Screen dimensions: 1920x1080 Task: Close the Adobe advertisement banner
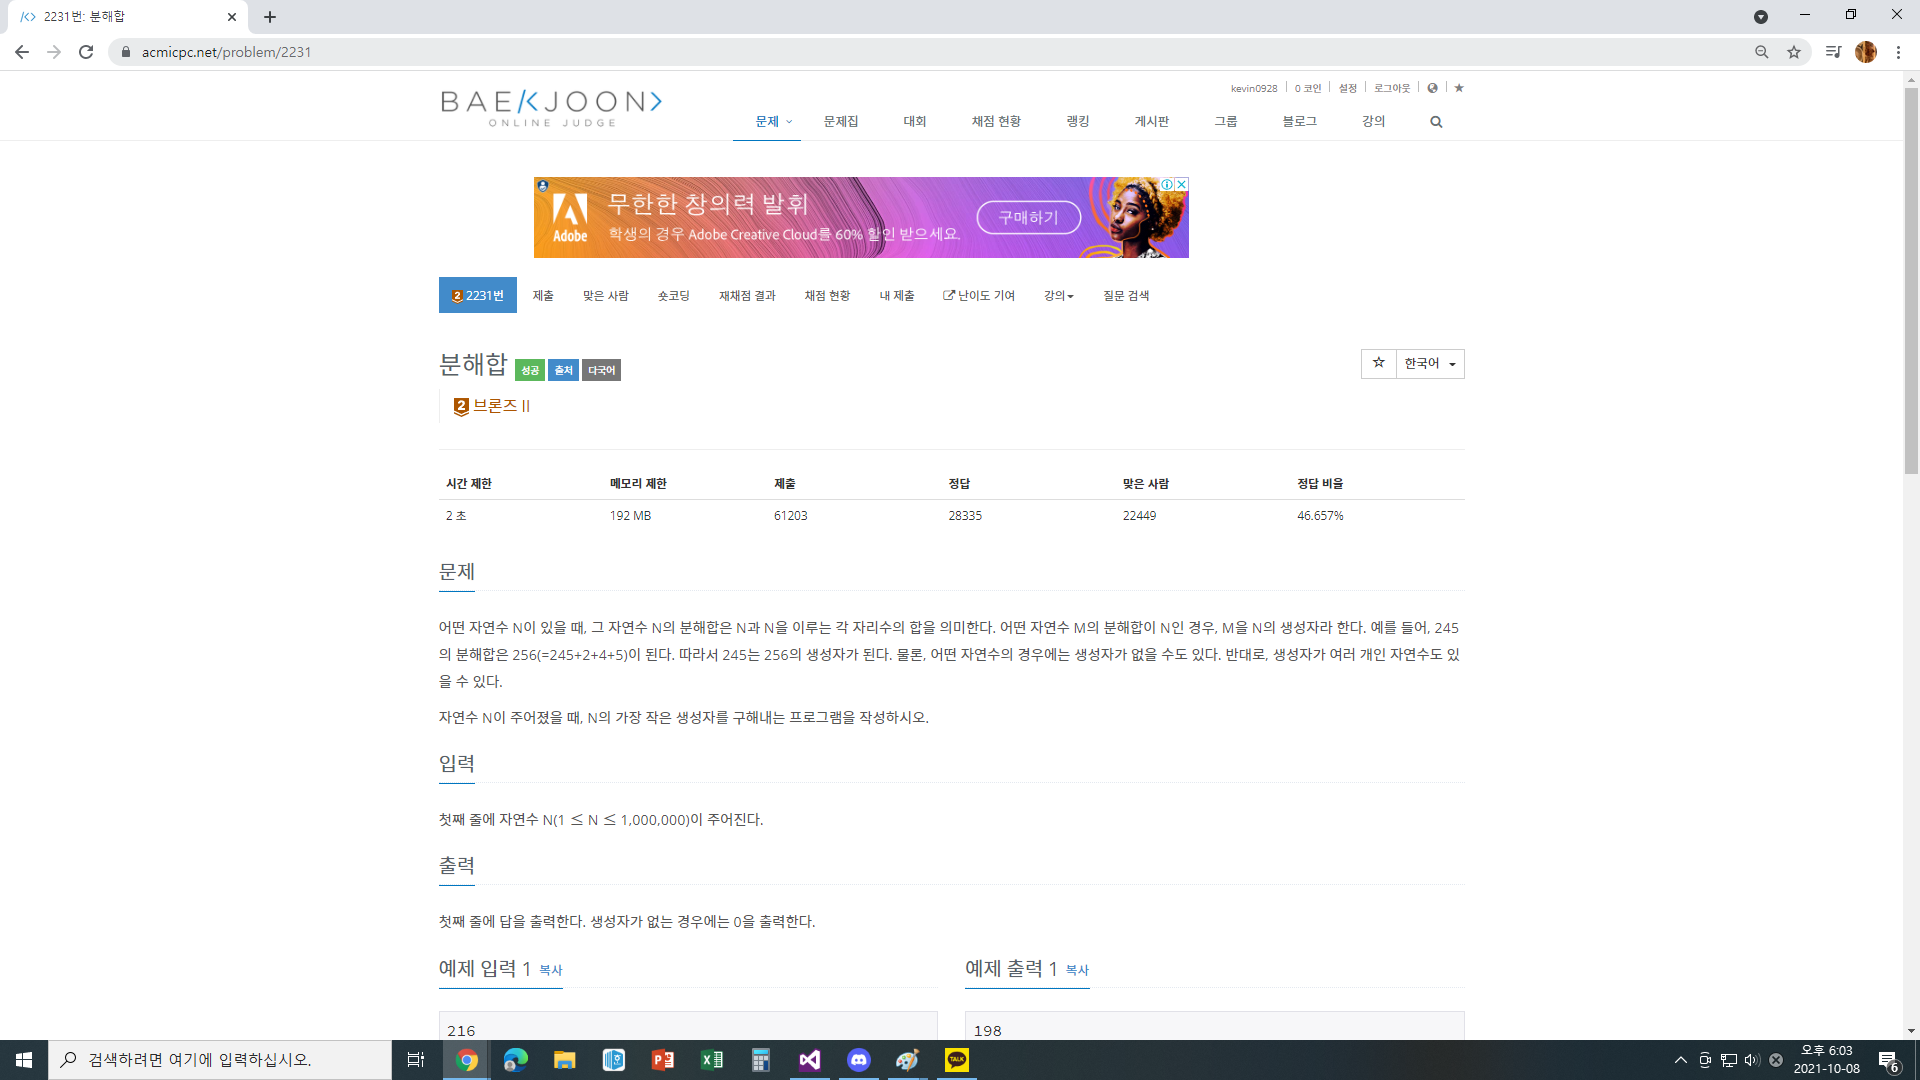click(x=1181, y=184)
